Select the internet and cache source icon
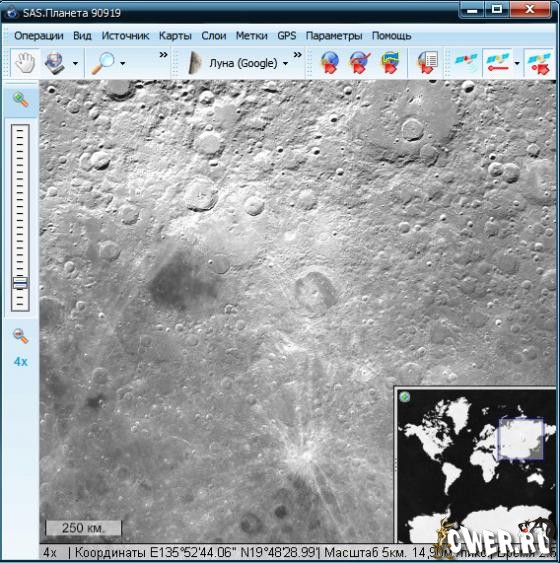 click(x=360, y=63)
